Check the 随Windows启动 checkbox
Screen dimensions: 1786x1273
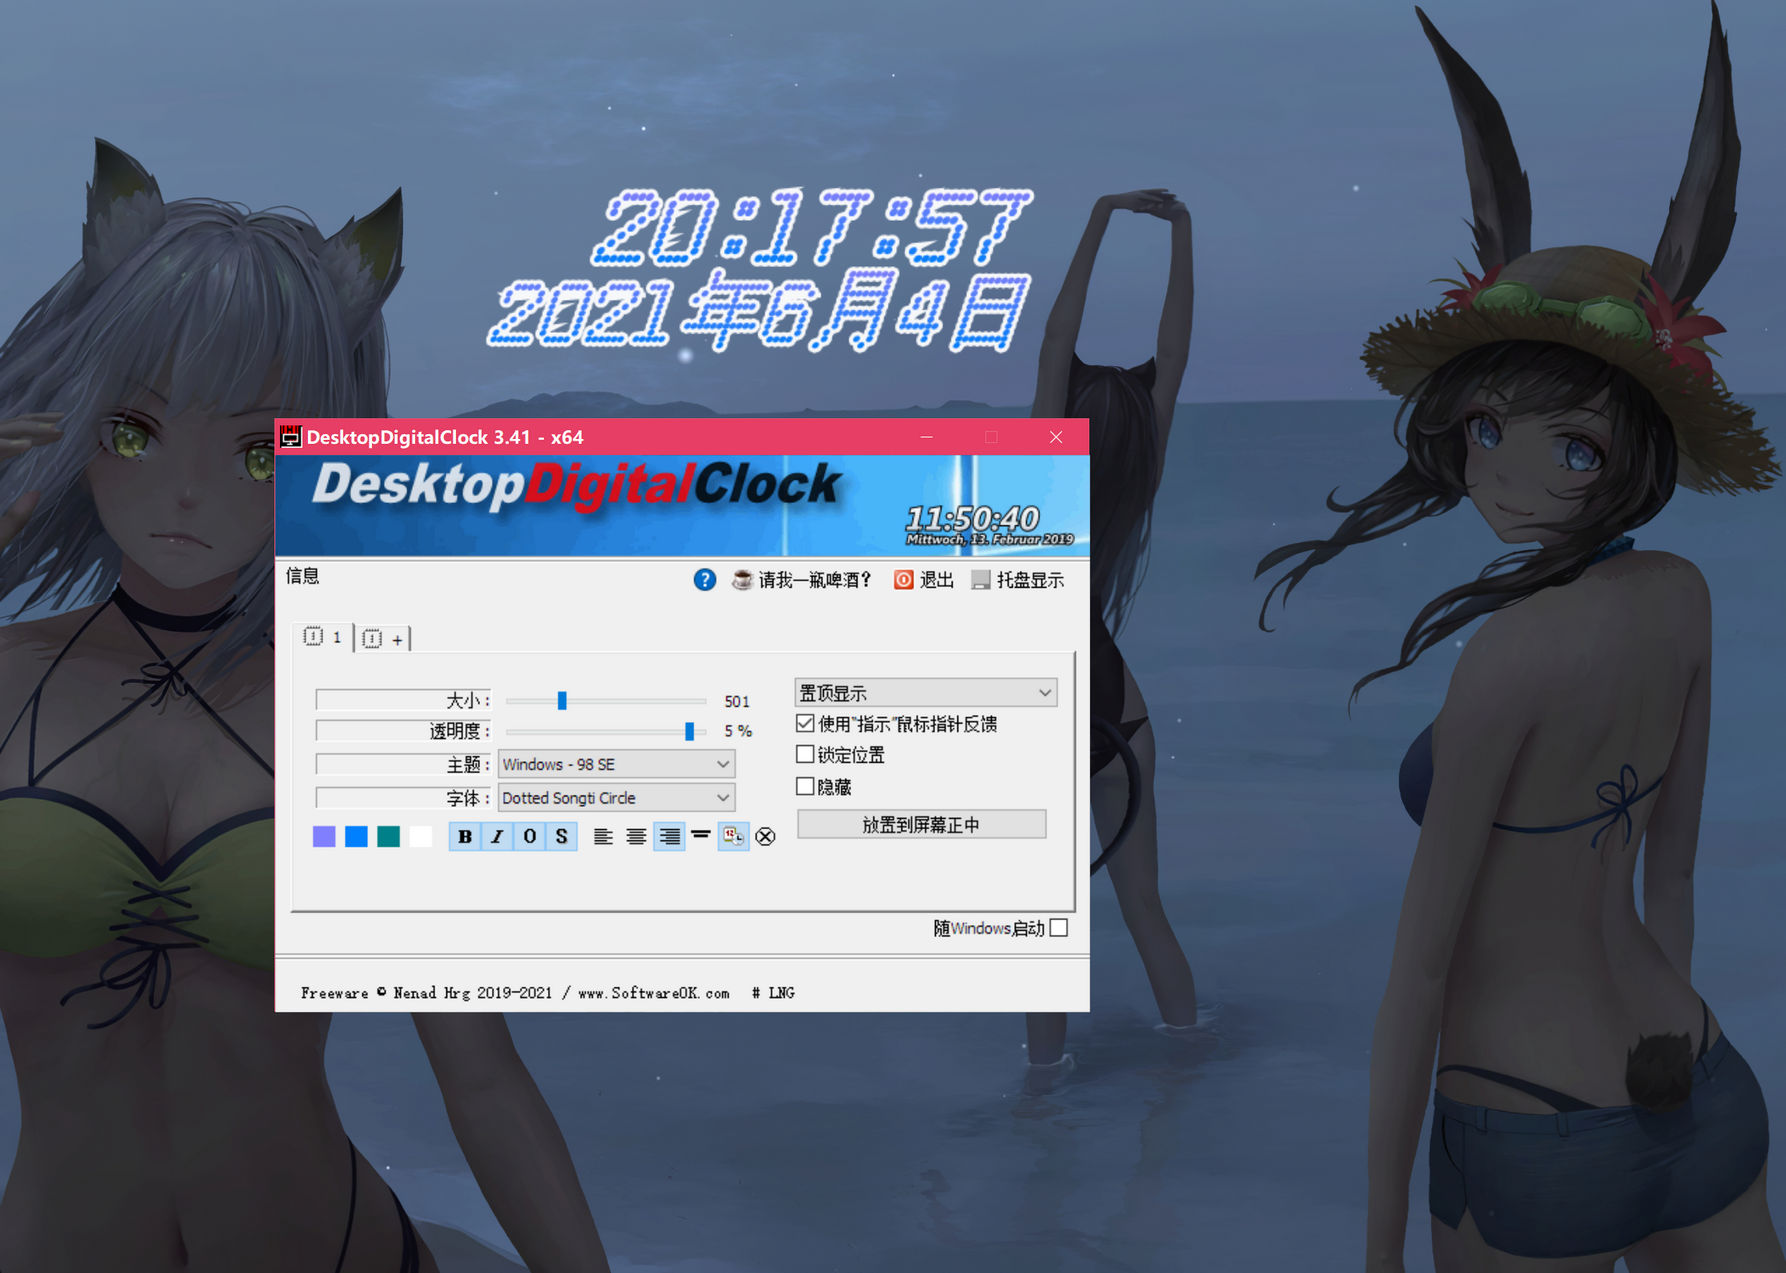(x=1059, y=928)
